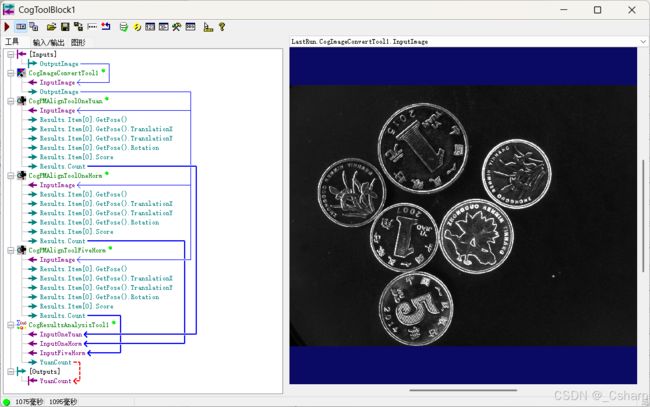
Task: Select the [Inputs] tree node
Action: 42,54
